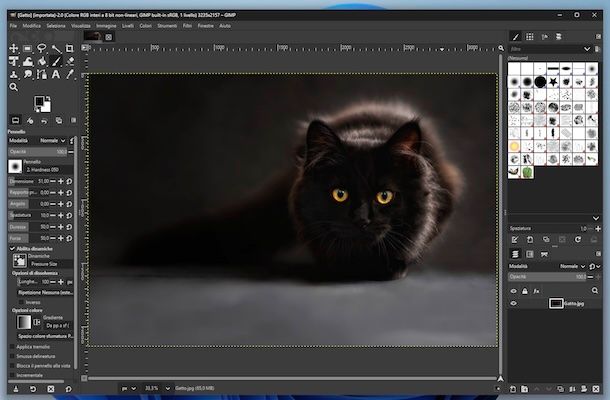
Task: Increase the Dimensione value with plus
Action: click(61, 181)
